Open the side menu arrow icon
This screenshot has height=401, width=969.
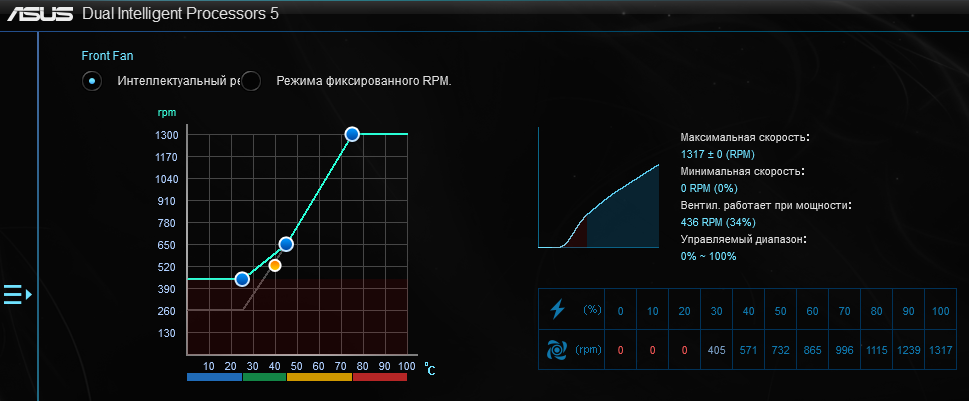pyautogui.click(x=17, y=295)
